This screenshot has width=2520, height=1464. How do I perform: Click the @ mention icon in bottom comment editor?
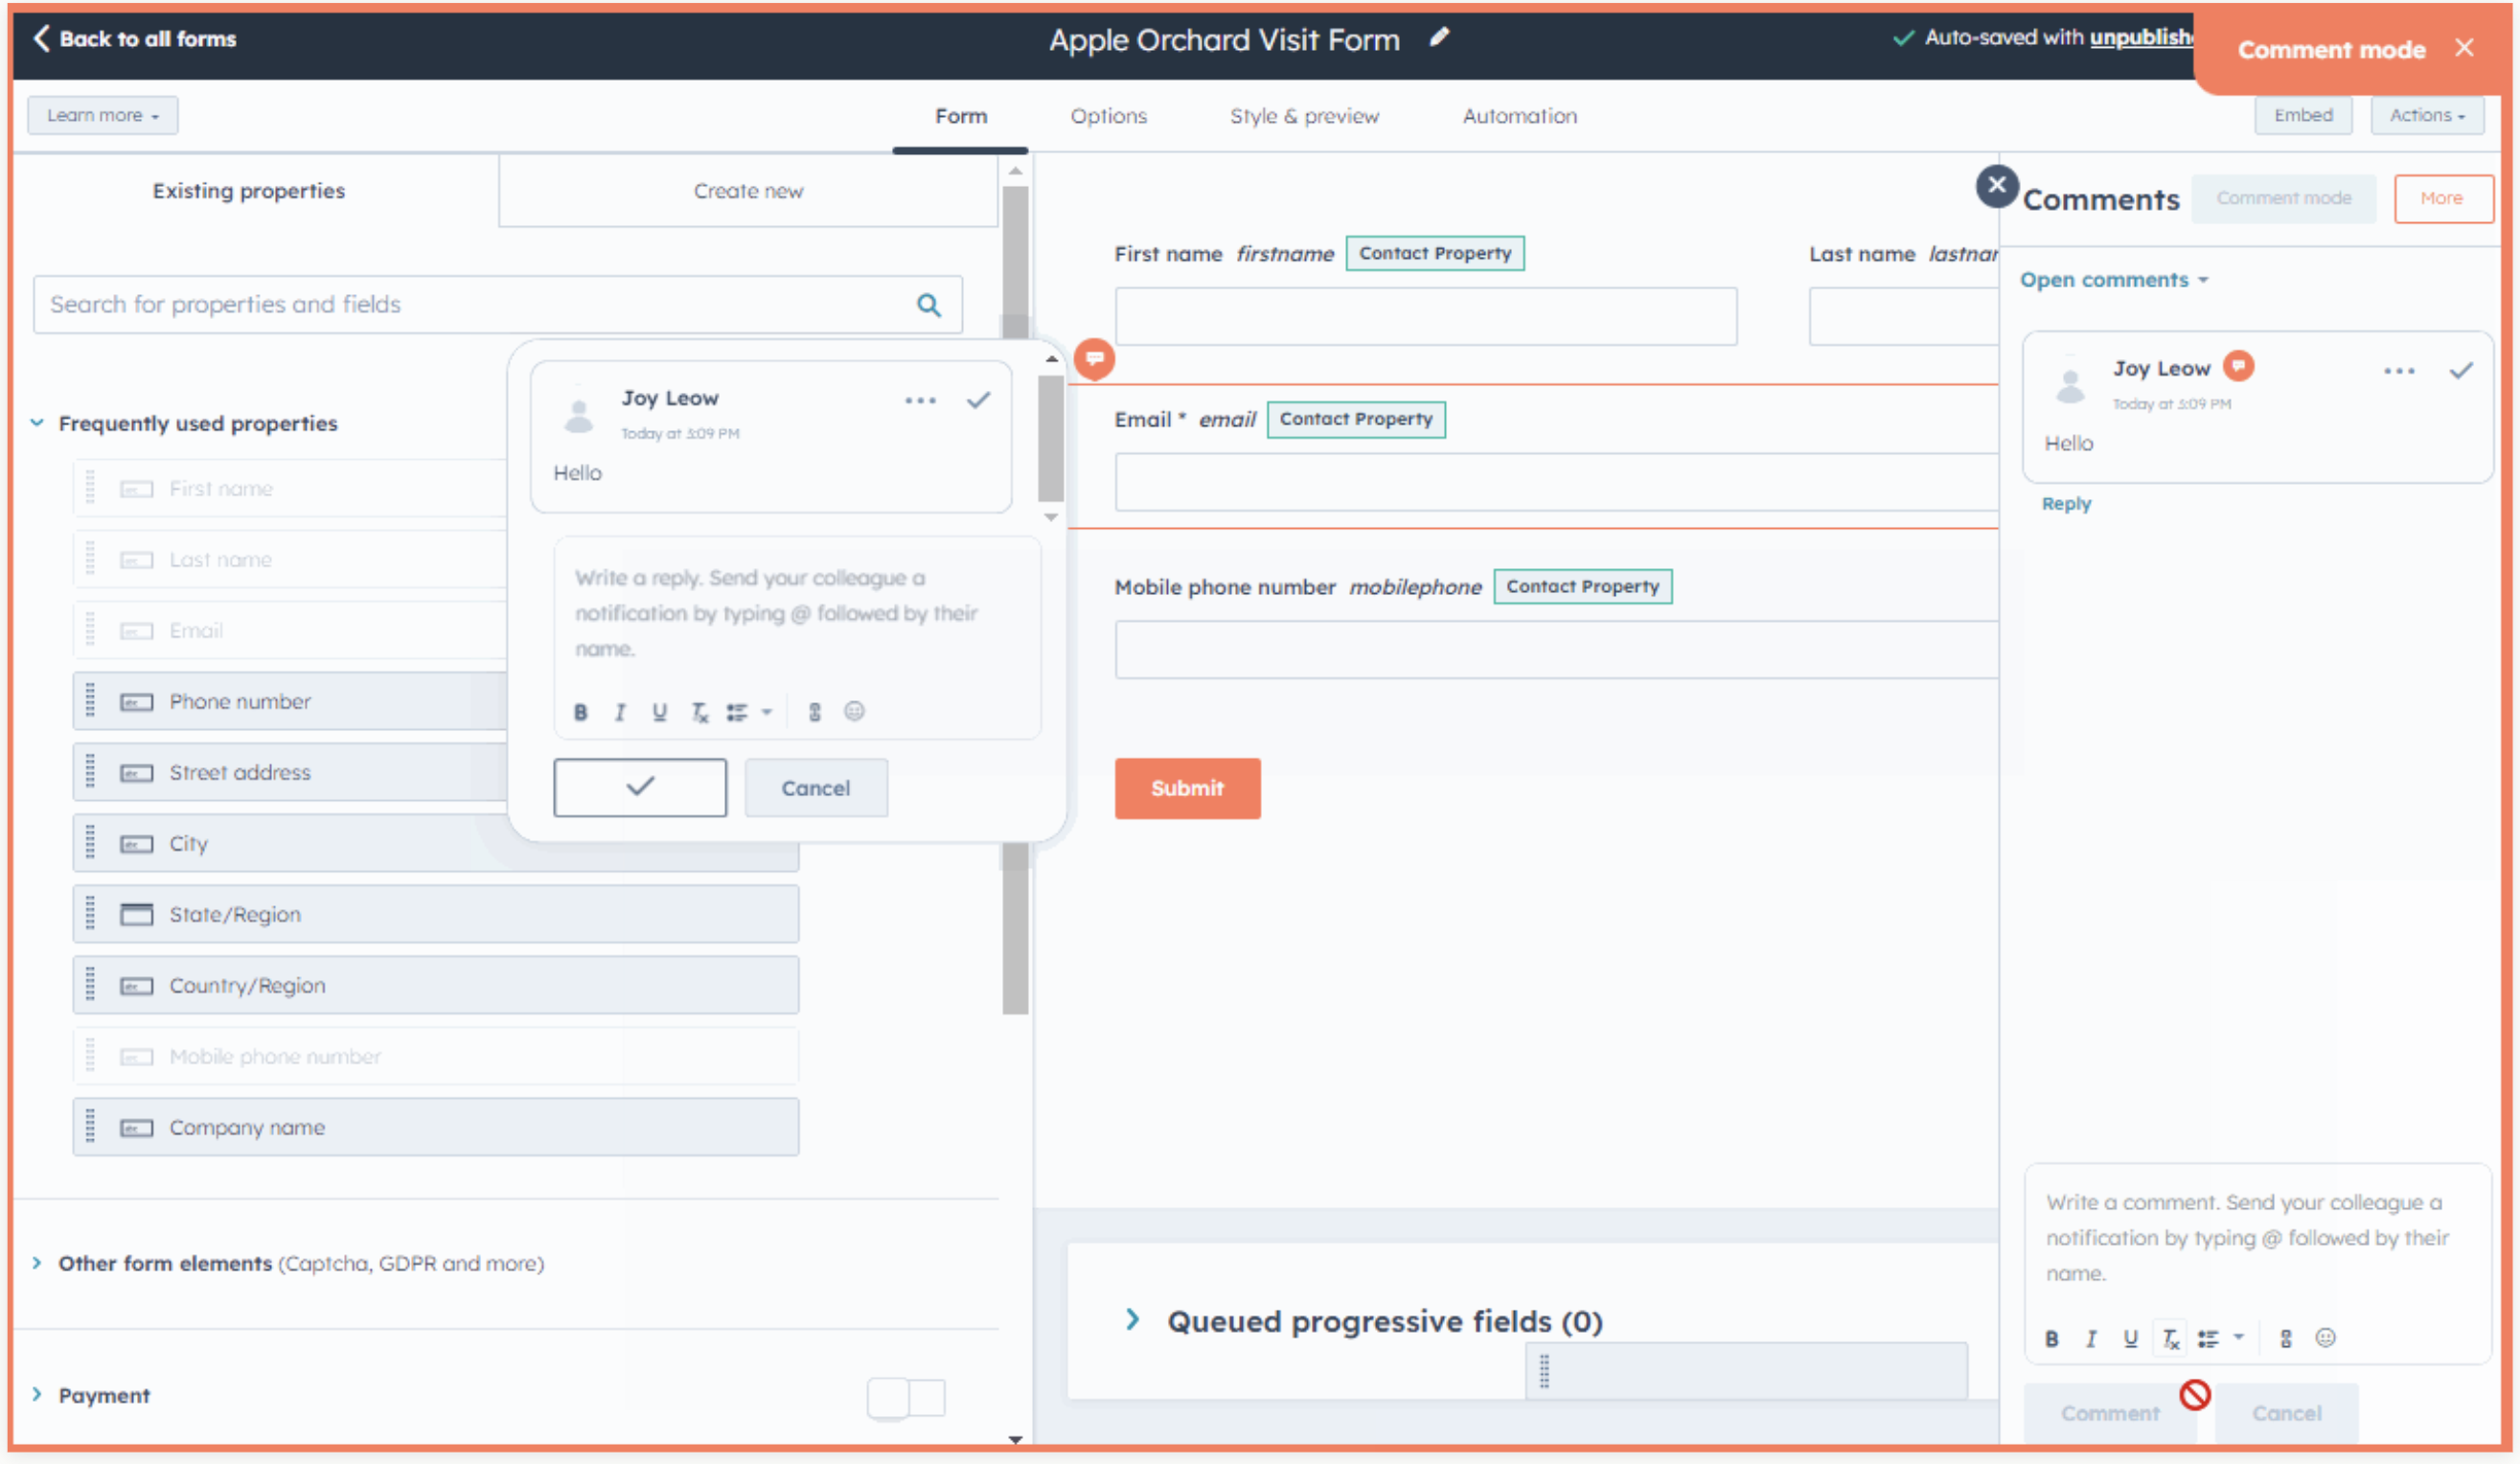pyautogui.click(x=2285, y=1338)
